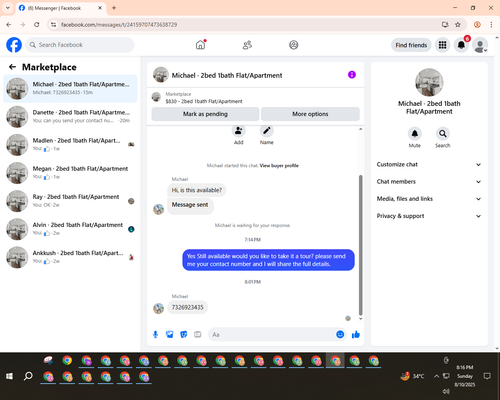This screenshot has height=400, width=500.
Task: Show hidden system tray icons
Action: 436,376
